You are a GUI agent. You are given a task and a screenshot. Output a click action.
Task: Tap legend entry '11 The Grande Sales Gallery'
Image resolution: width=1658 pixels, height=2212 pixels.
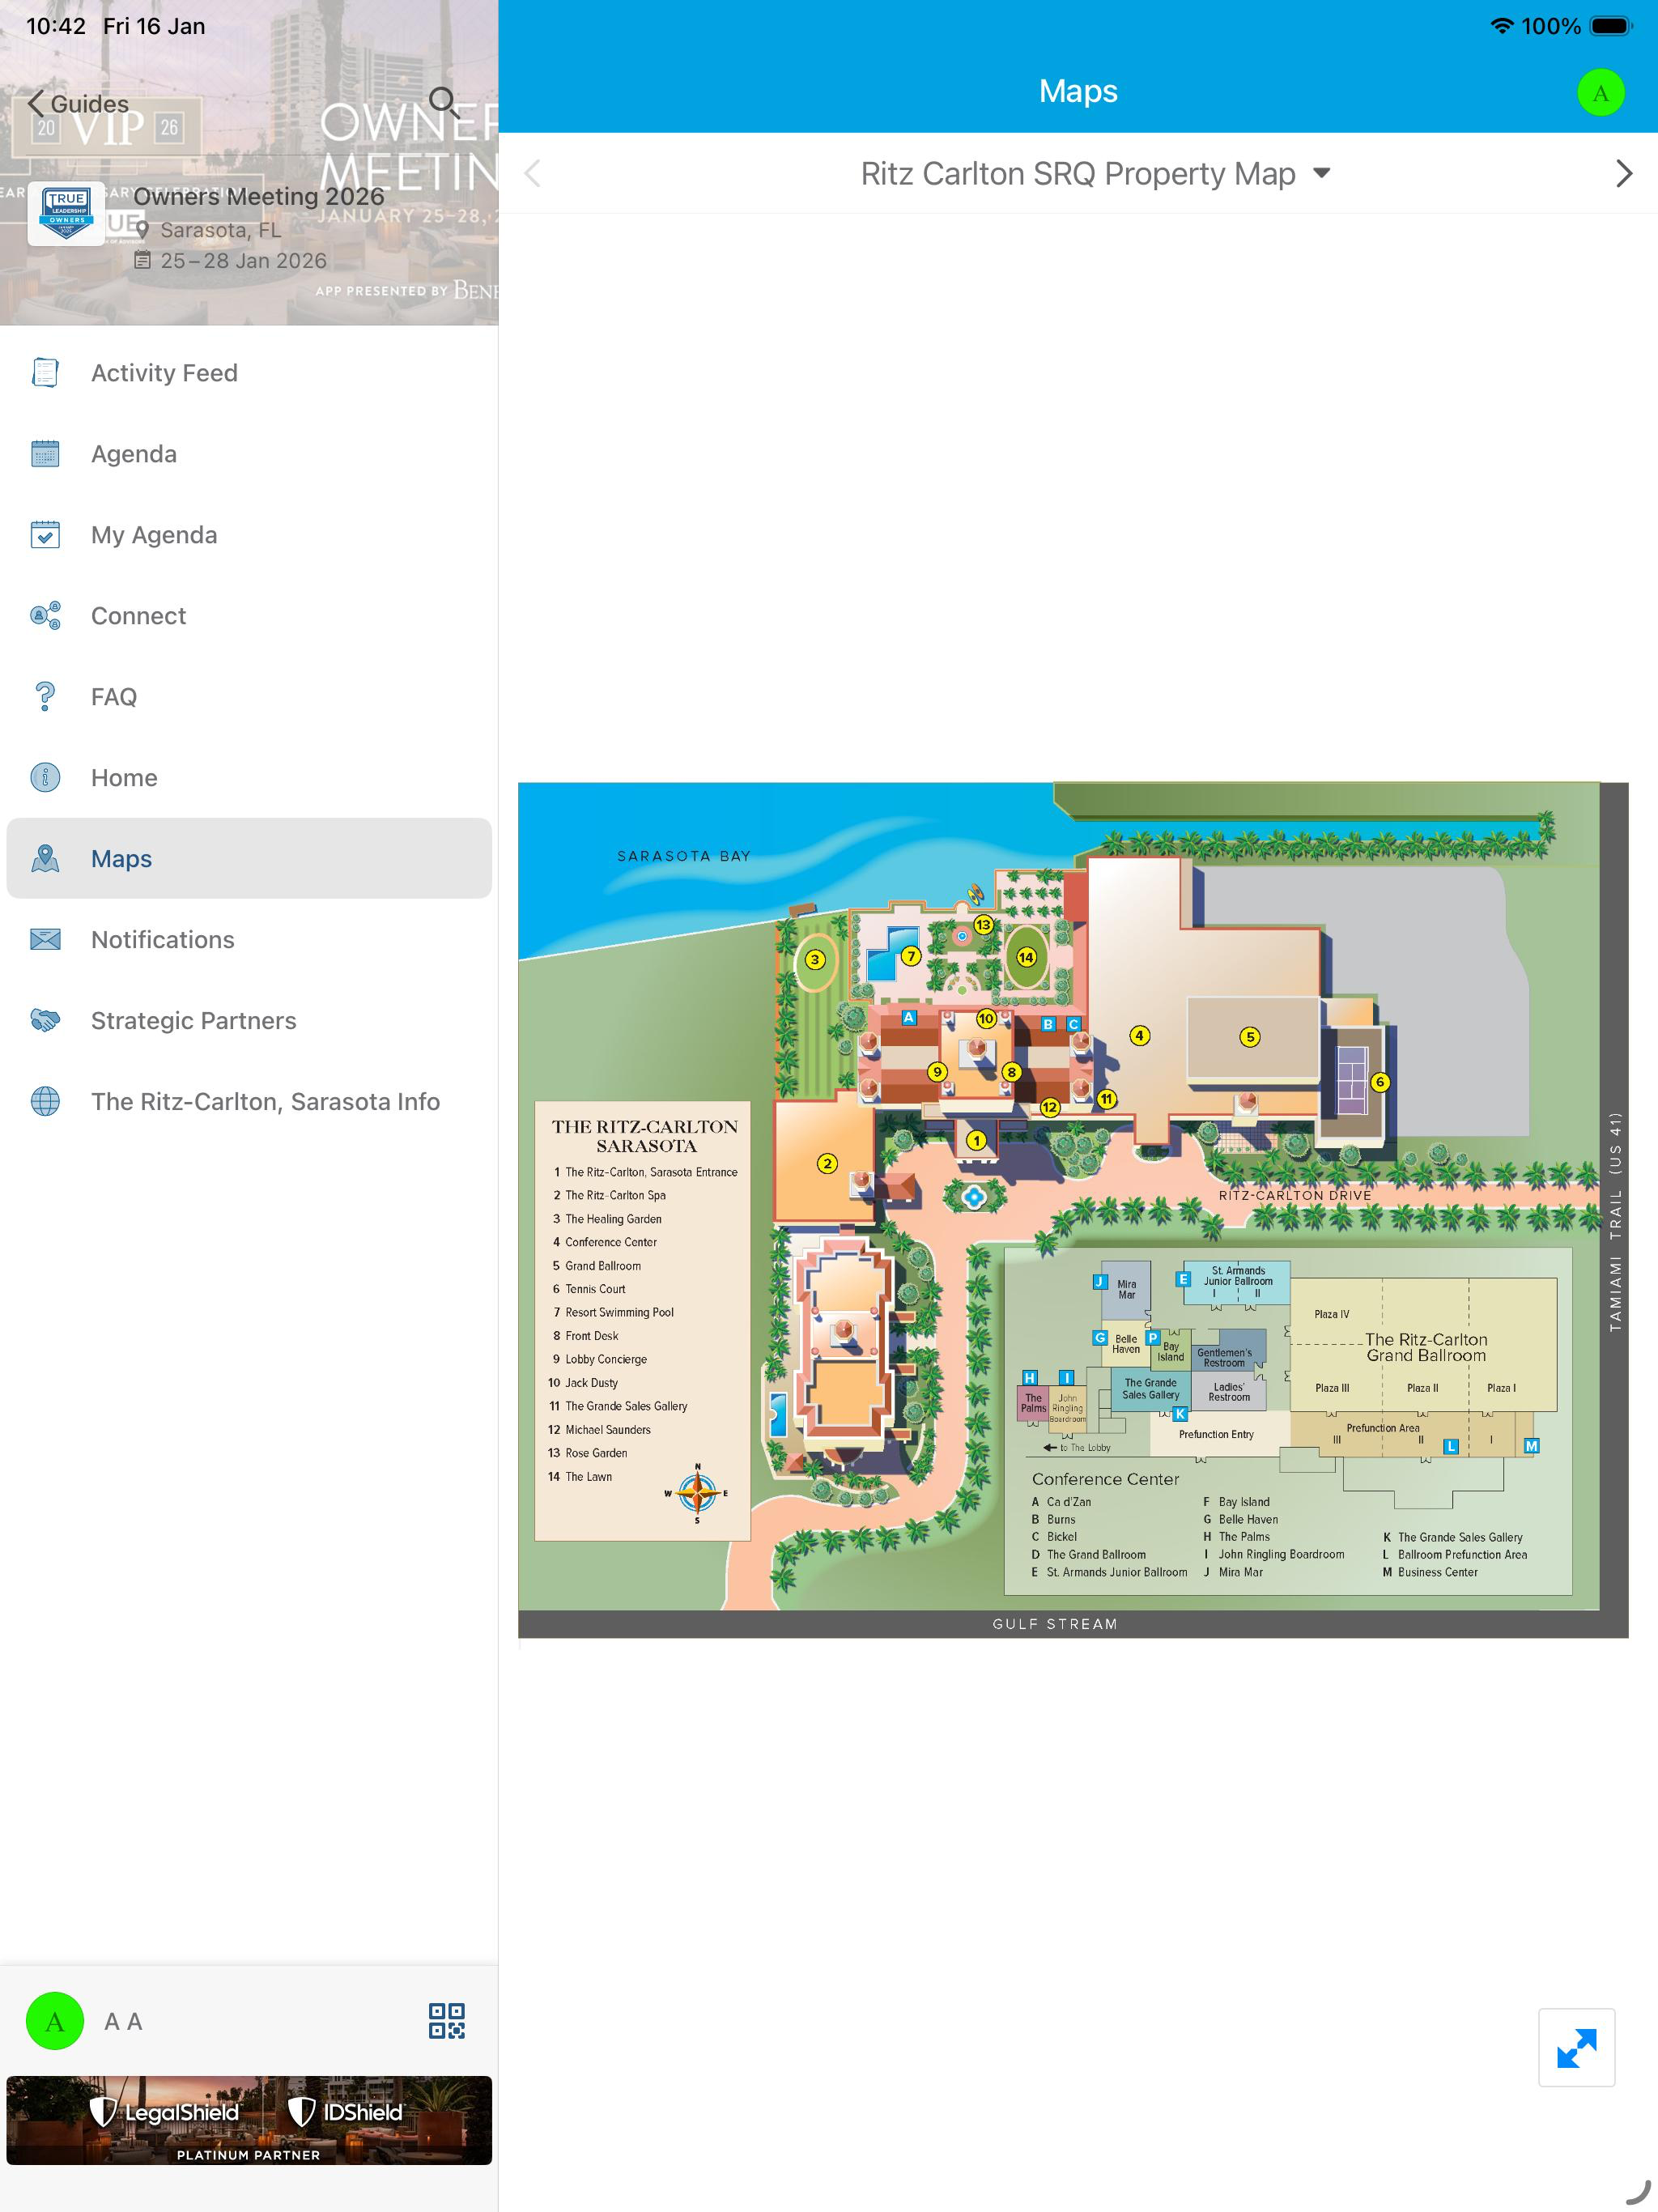click(618, 1406)
